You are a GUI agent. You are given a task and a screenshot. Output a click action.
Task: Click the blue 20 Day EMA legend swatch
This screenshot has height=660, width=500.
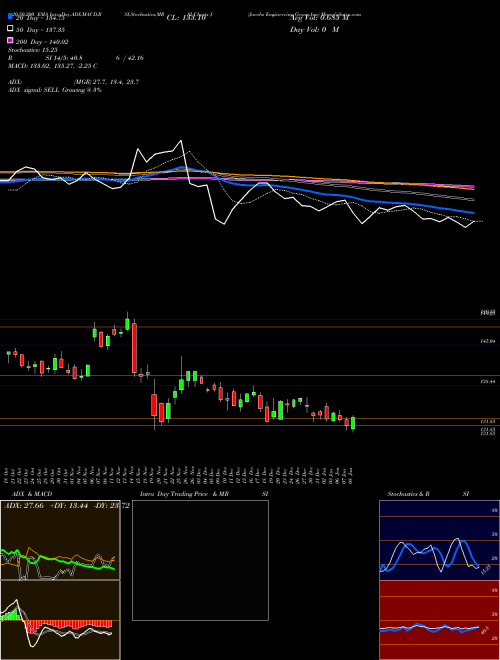(10, 16)
